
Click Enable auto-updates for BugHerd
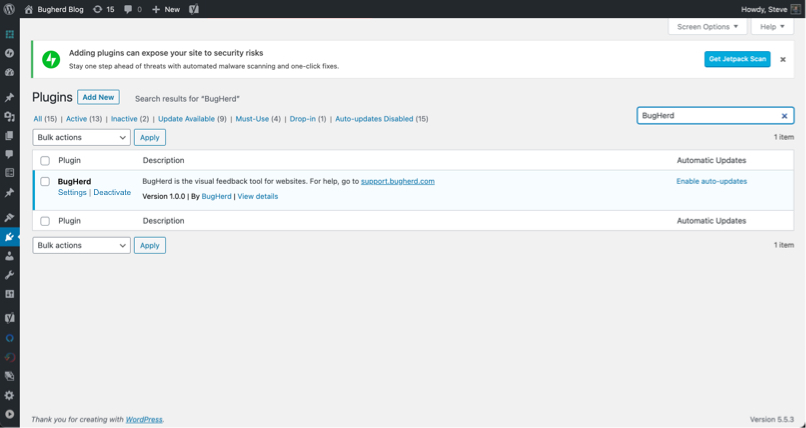click(711, 181)
